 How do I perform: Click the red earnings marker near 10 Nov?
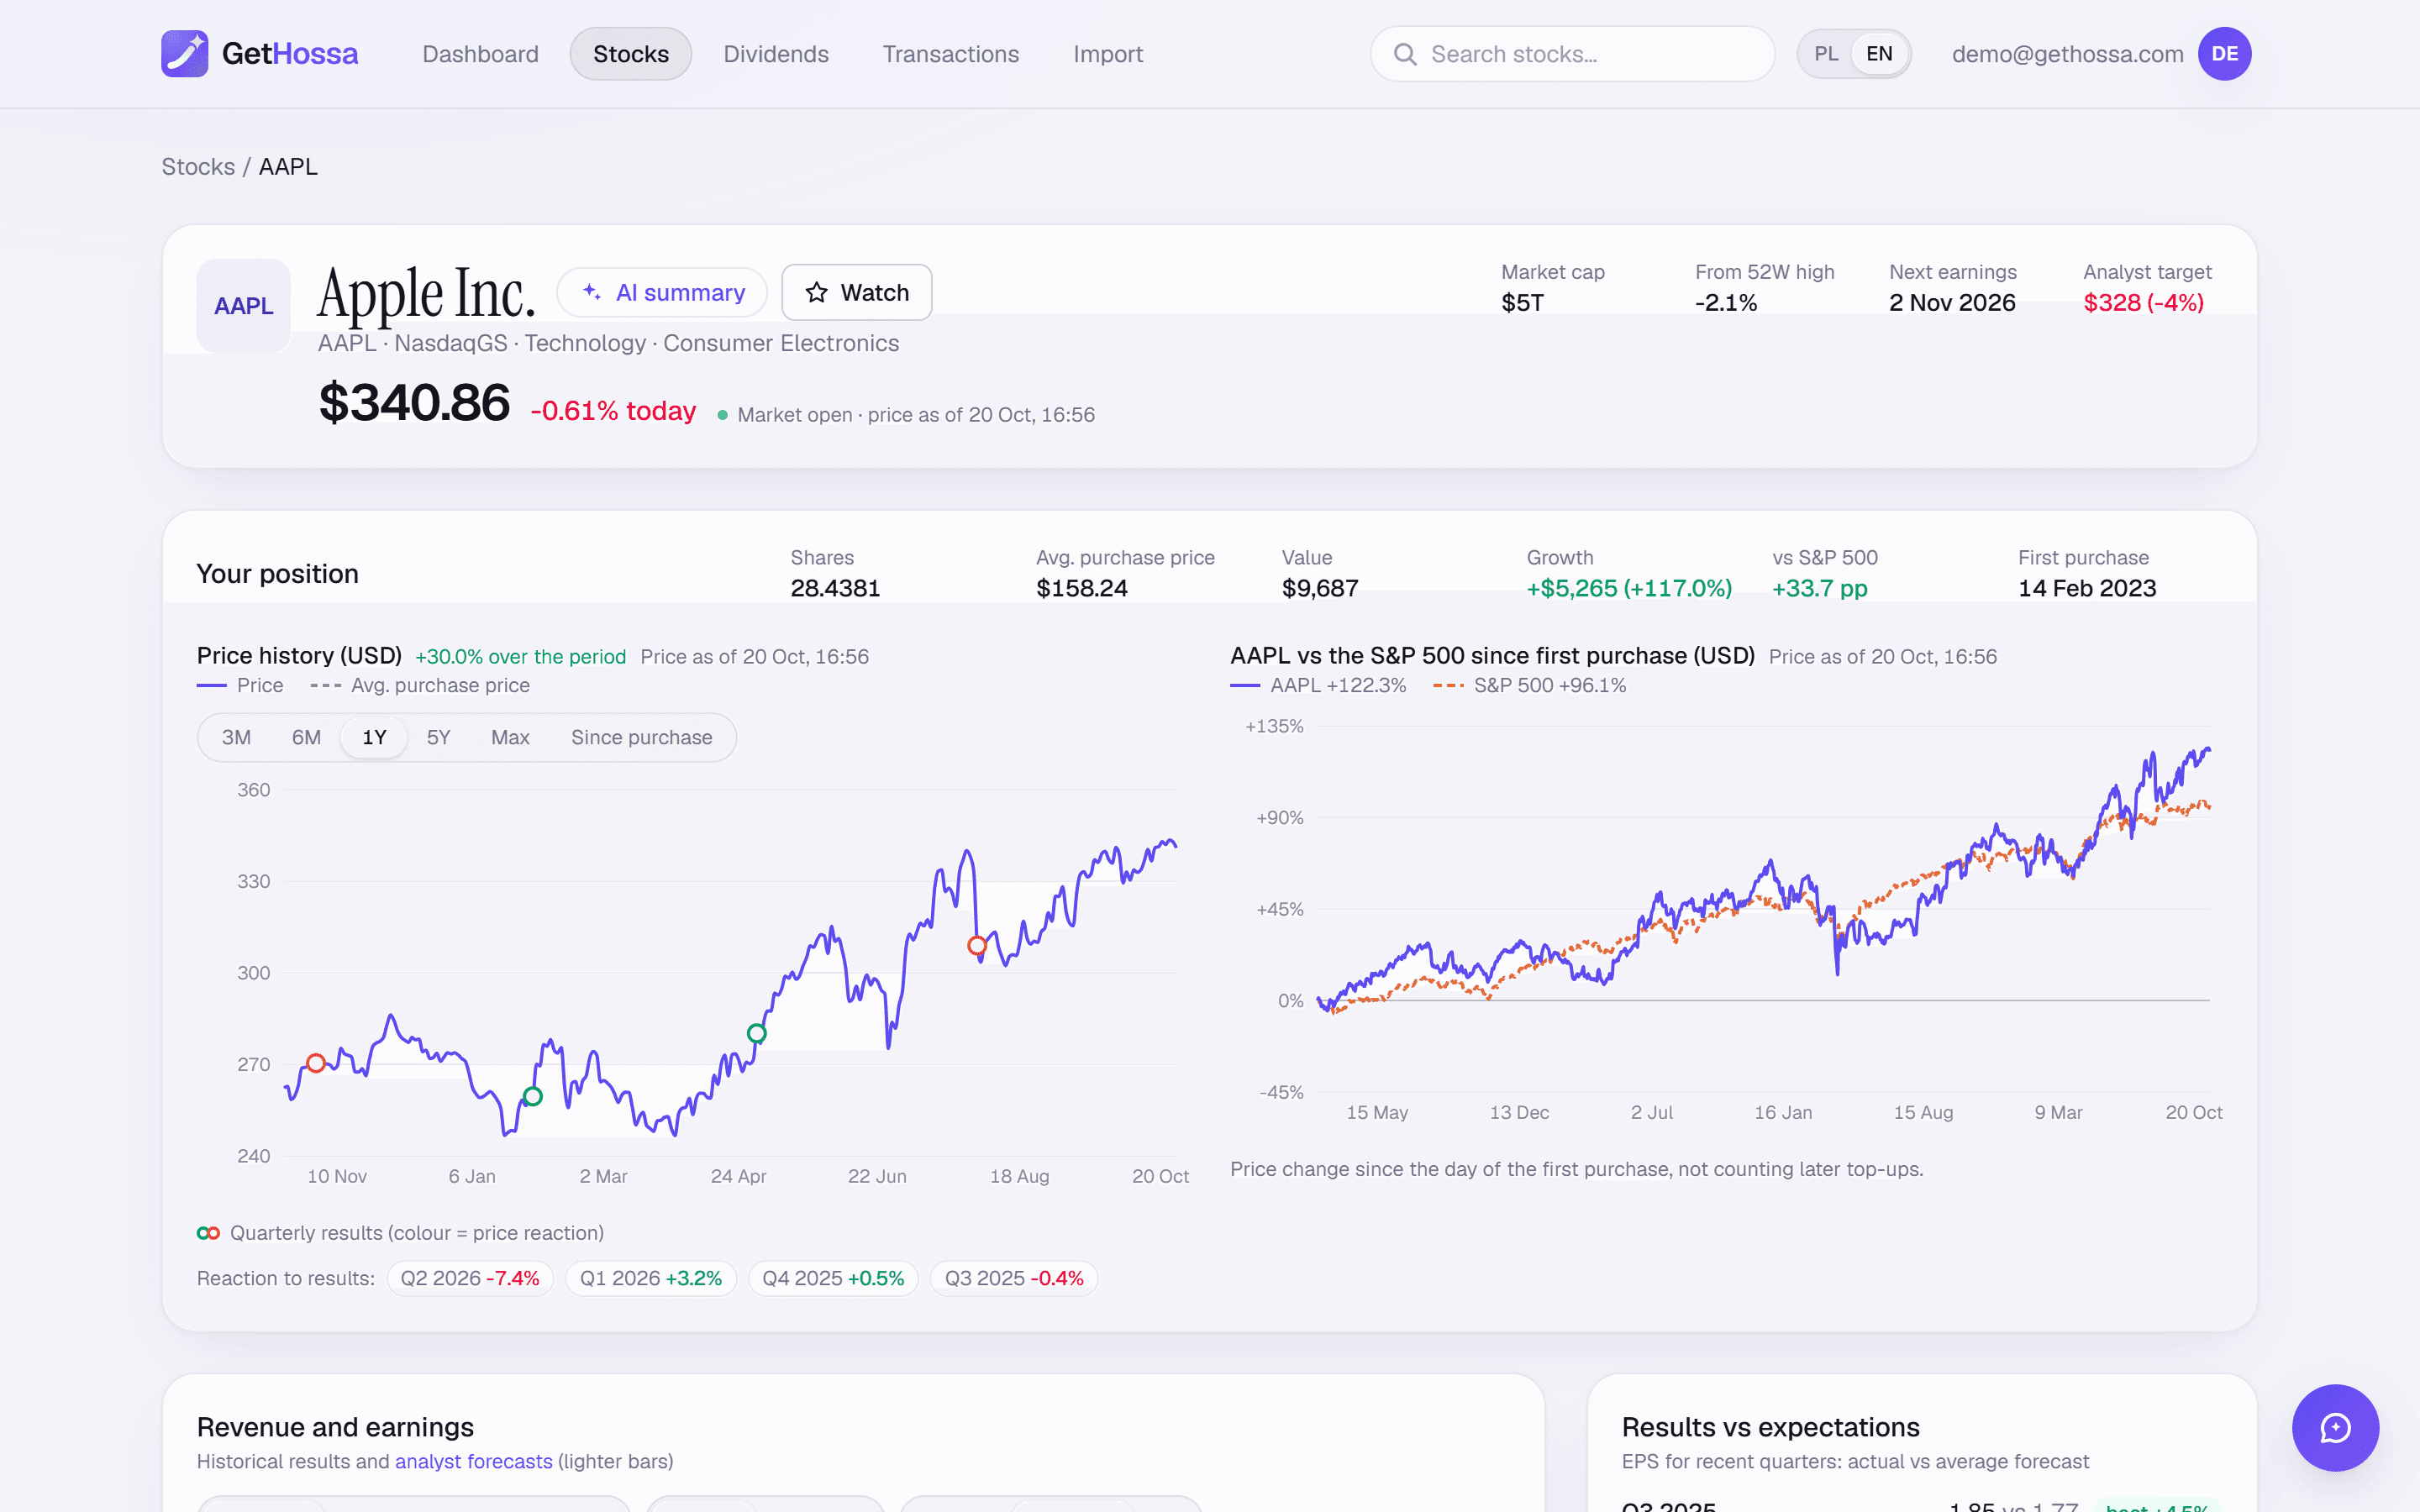(x=316, y=1063)
